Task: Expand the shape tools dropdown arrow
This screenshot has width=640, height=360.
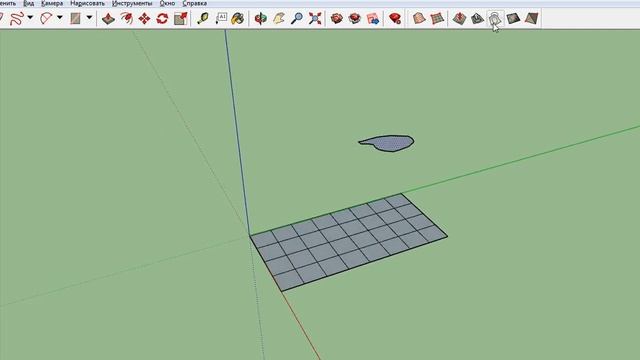Action: [x=89, y=18]
